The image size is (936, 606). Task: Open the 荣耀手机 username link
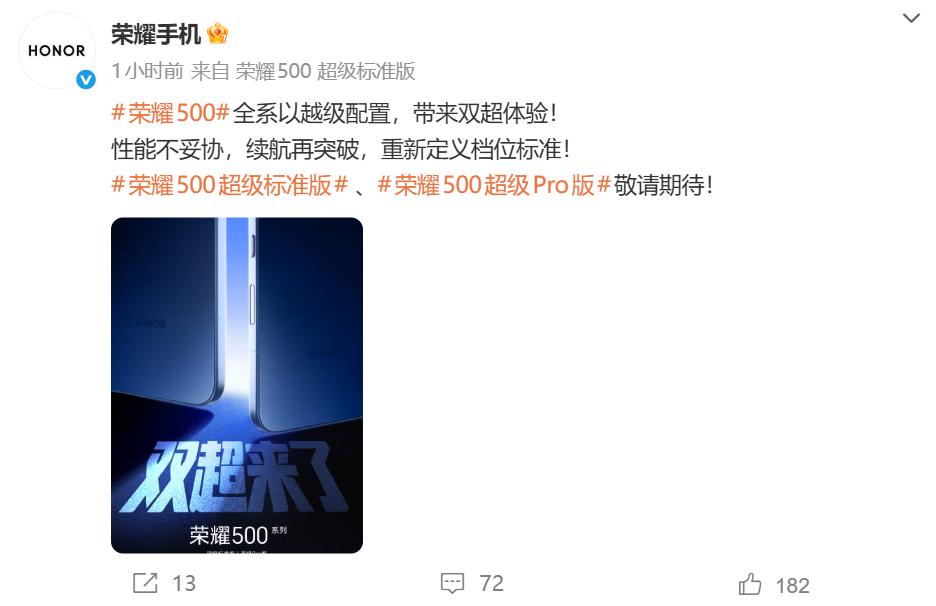(156, 34)
